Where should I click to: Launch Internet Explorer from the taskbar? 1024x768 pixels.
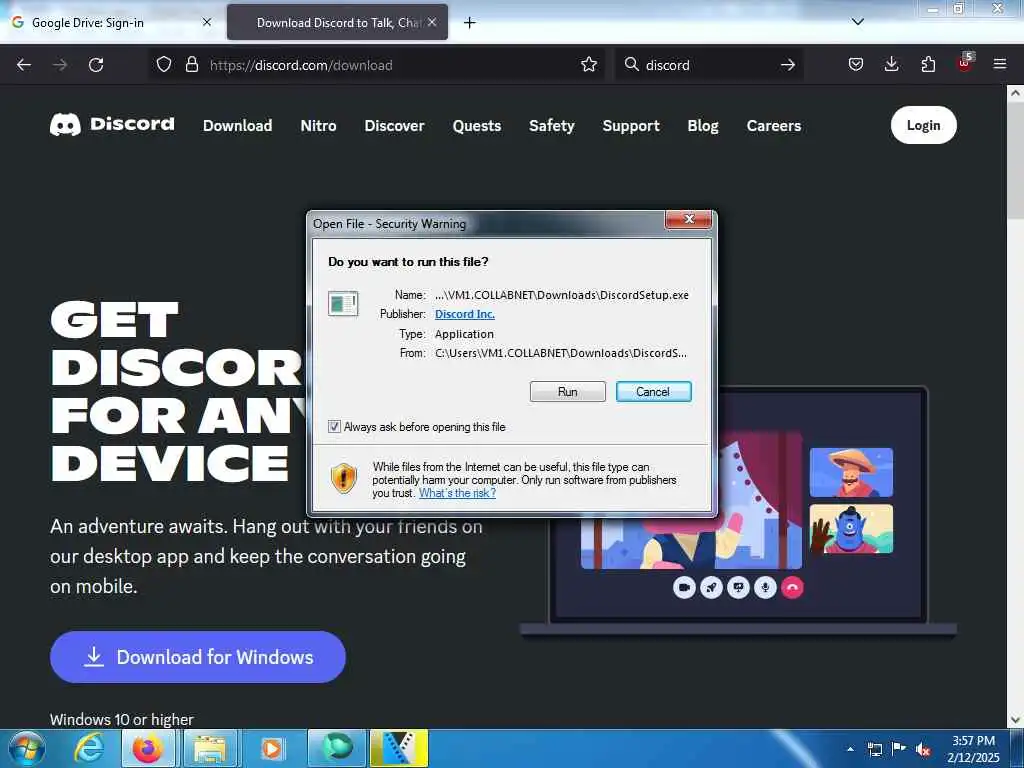[88, 748]
